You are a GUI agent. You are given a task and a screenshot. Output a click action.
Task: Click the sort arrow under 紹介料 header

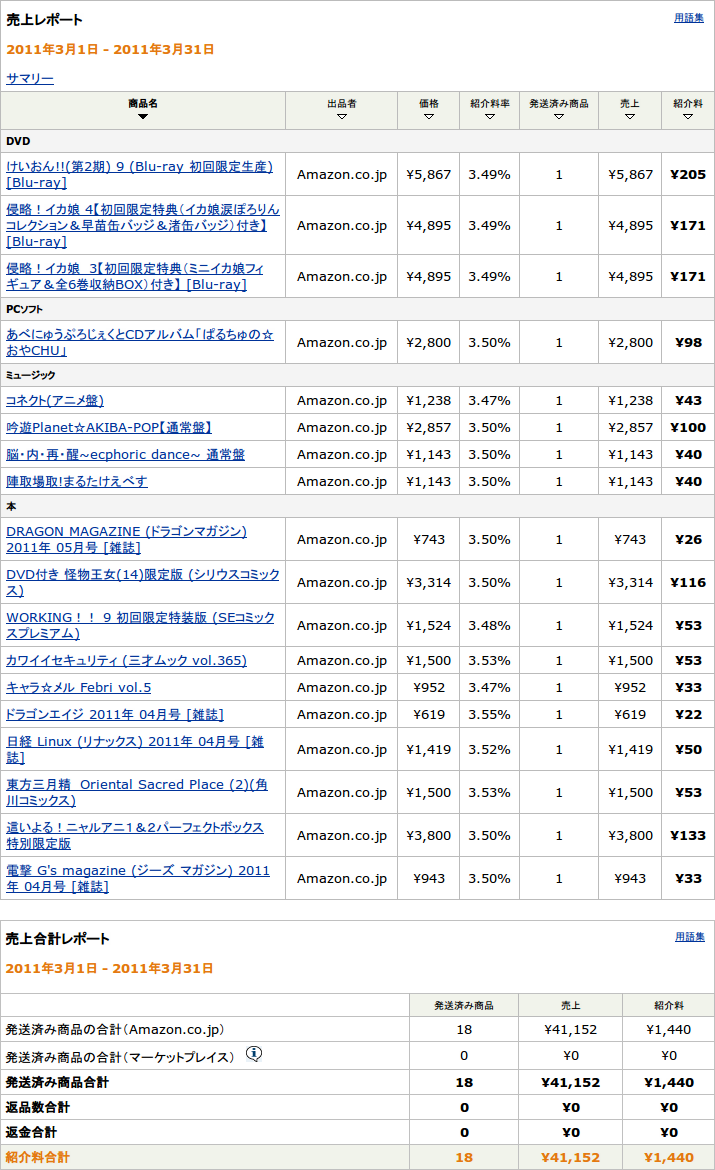click(x=688, y=117)
